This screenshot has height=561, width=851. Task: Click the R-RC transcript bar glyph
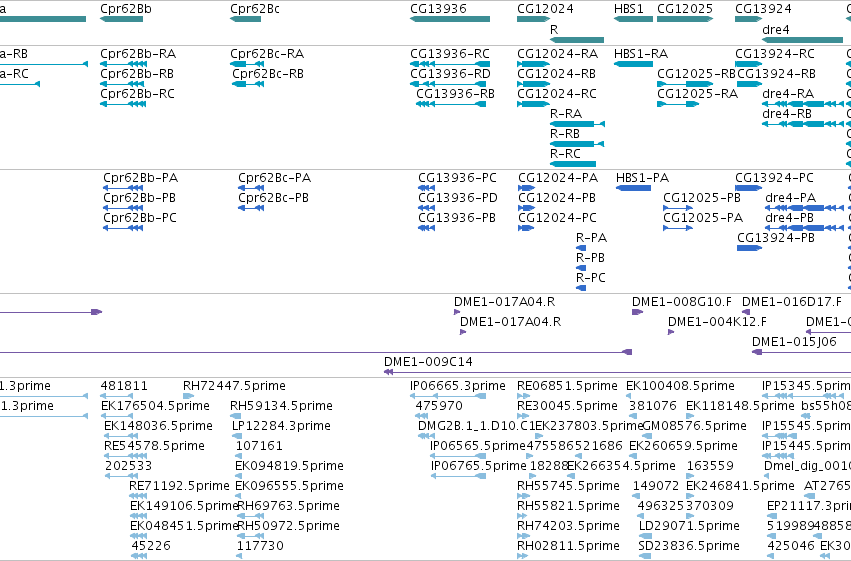(x=573, y=164)
